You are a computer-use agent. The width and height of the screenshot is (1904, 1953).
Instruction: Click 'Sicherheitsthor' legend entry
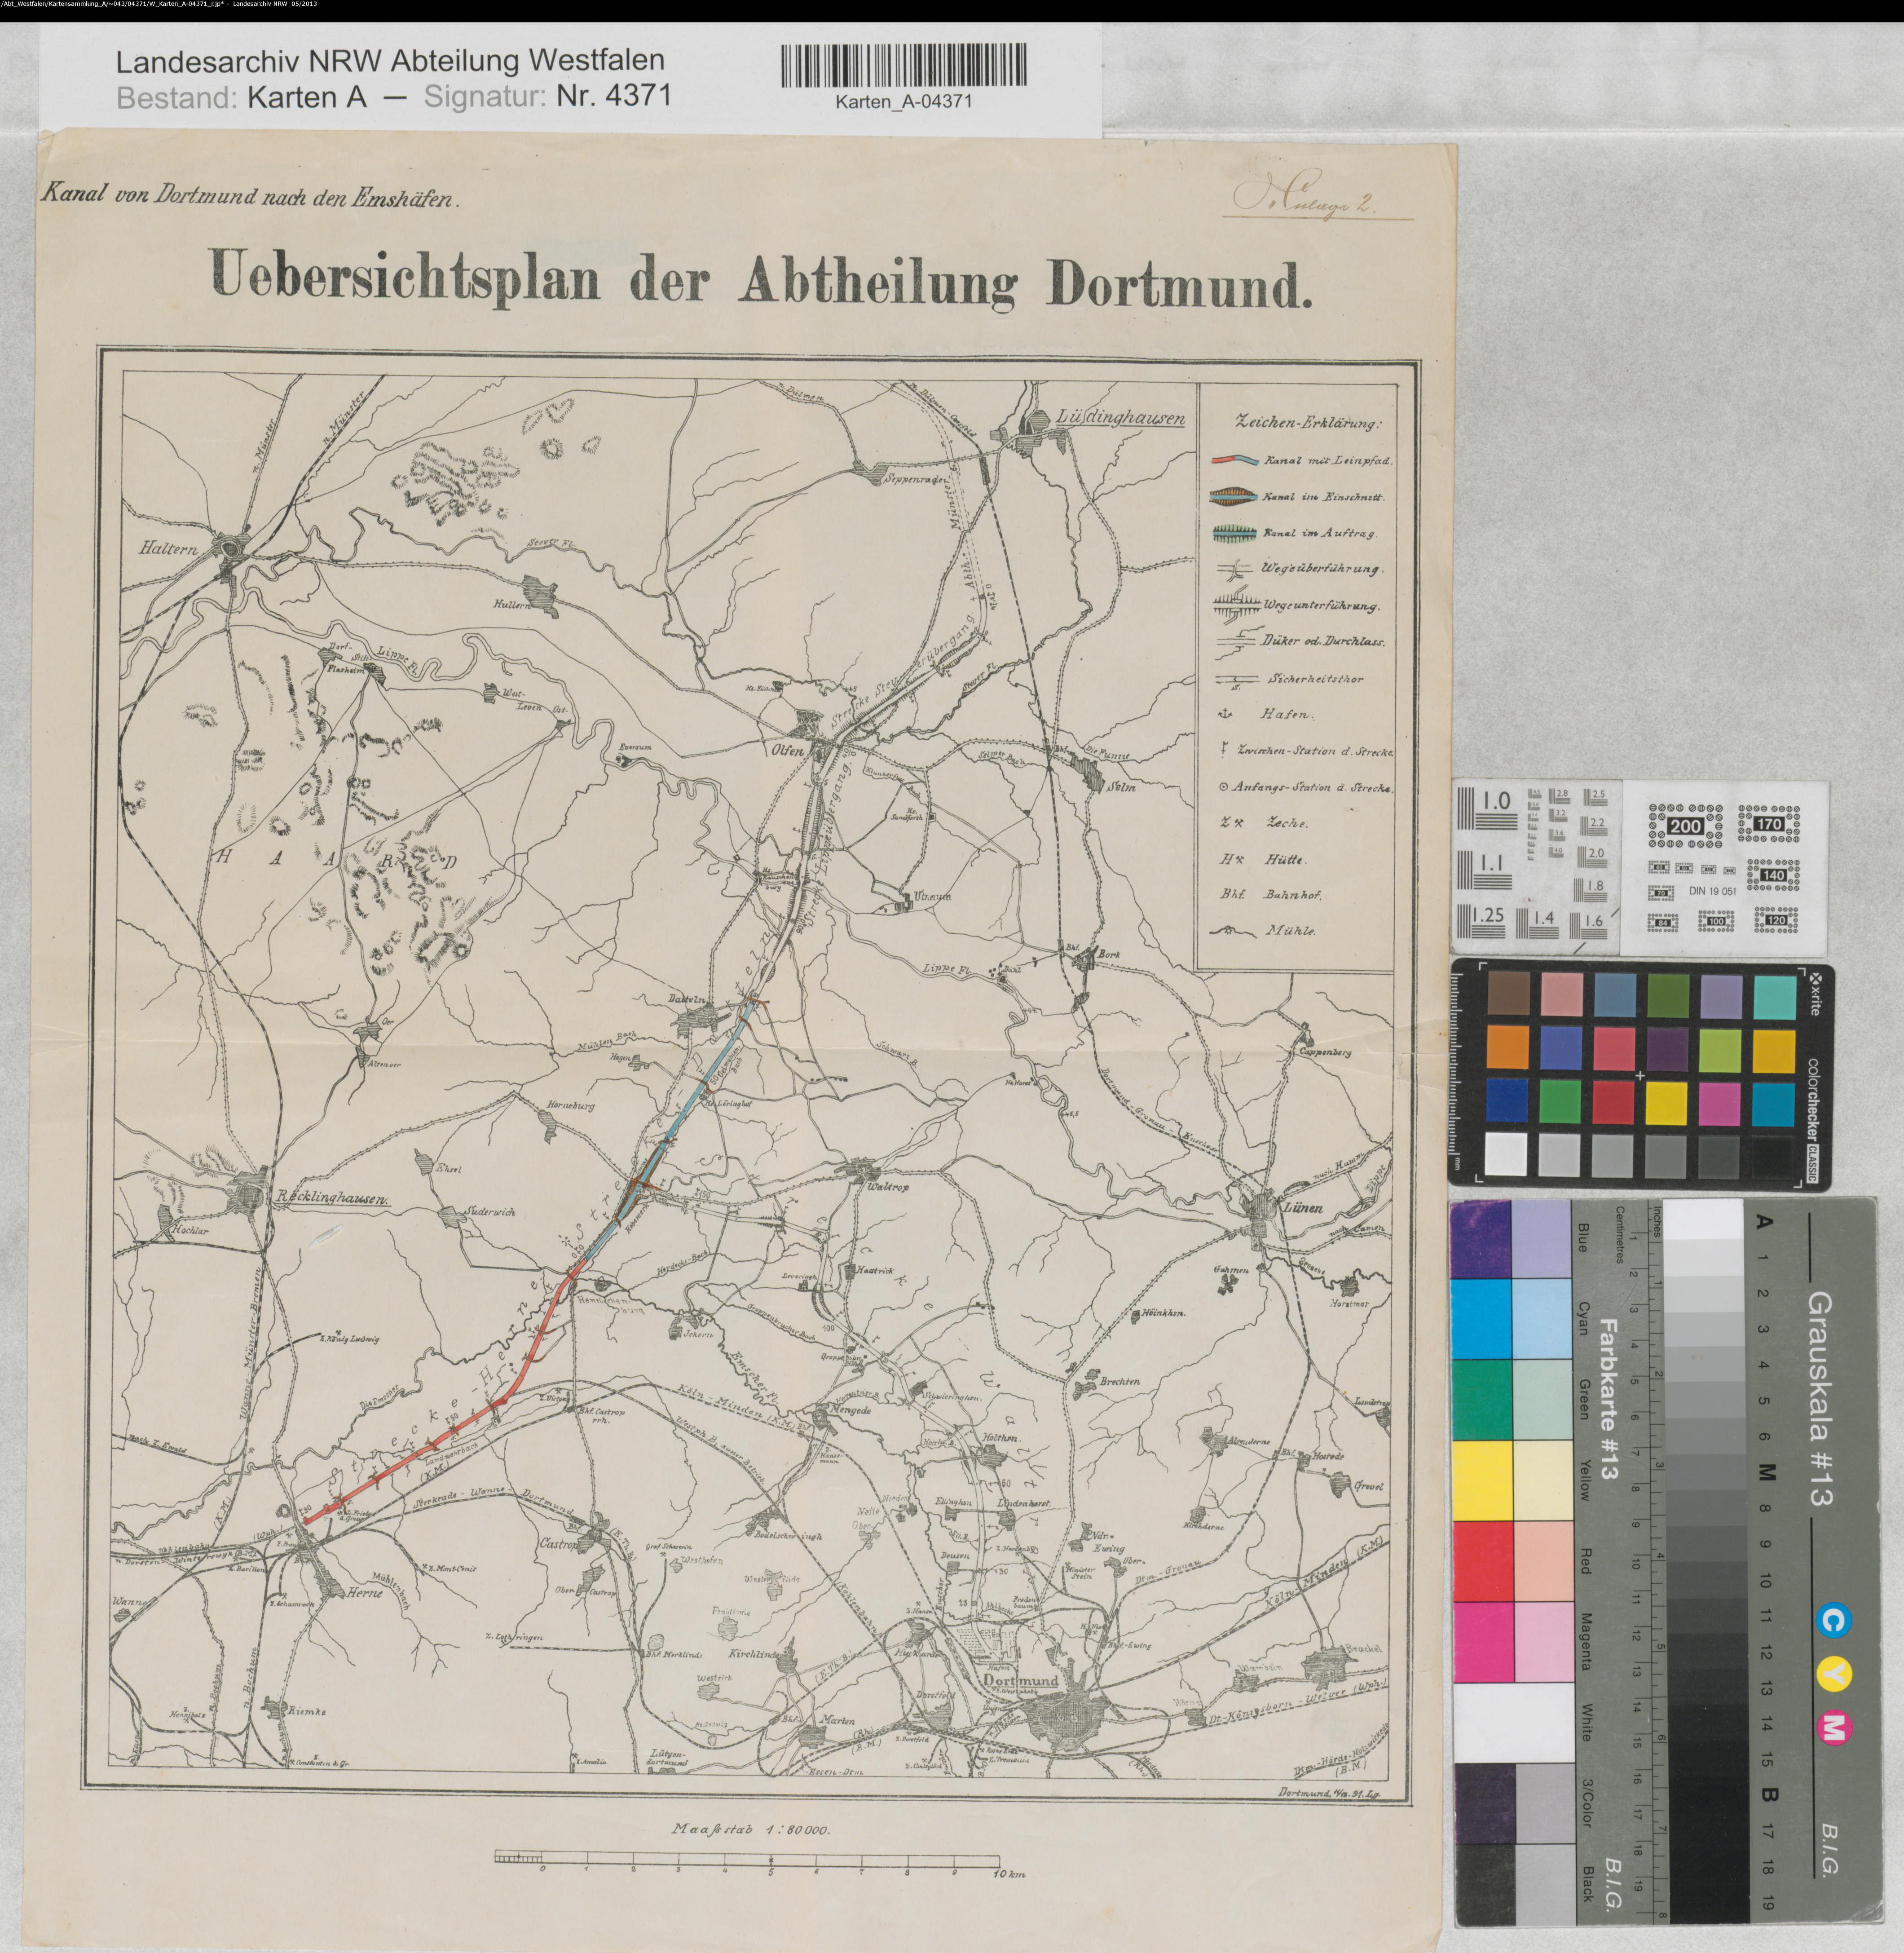pos(1316,679)
